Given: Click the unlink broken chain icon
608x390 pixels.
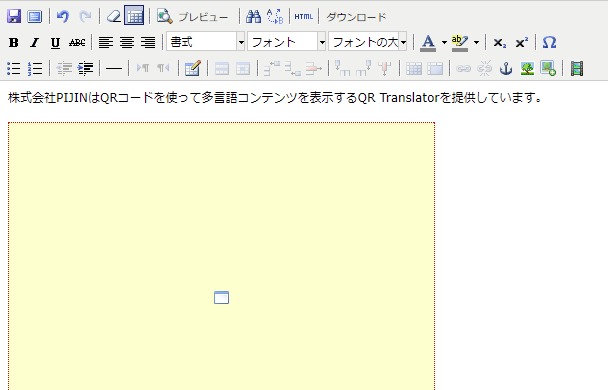Looking at the screenshot, I should point(485,69).
